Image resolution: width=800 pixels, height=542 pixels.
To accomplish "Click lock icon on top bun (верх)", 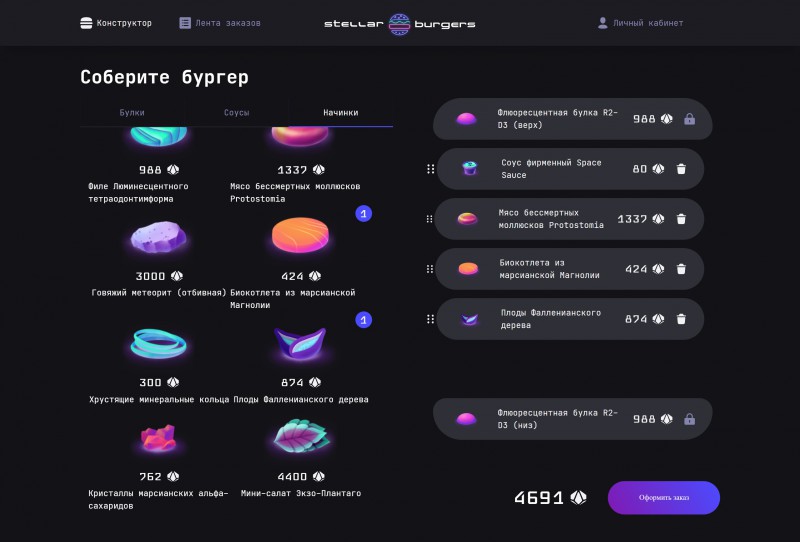I will click(689, 119).
